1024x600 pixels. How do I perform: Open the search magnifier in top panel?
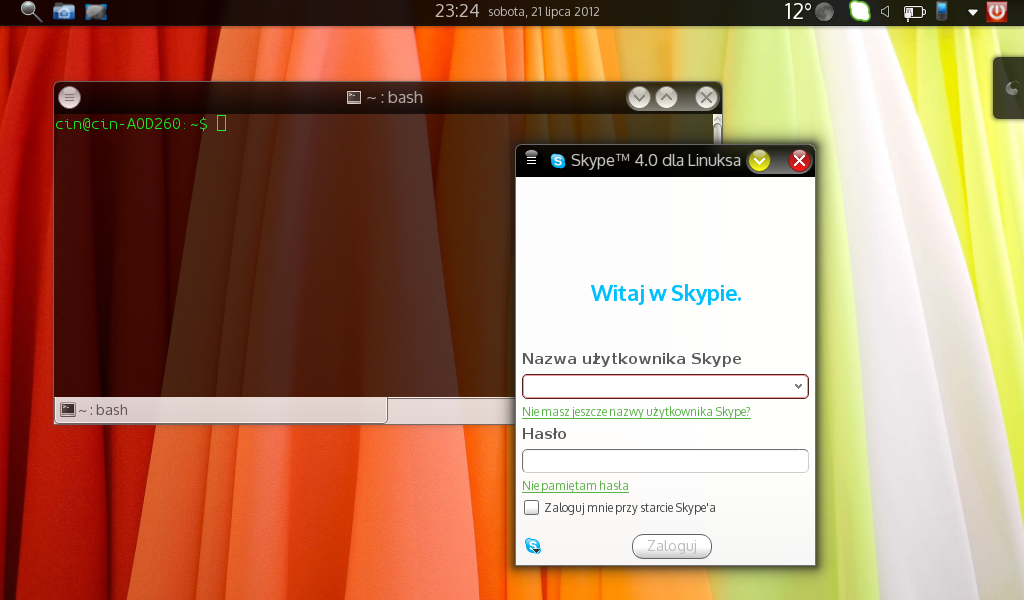pos(31,11)
